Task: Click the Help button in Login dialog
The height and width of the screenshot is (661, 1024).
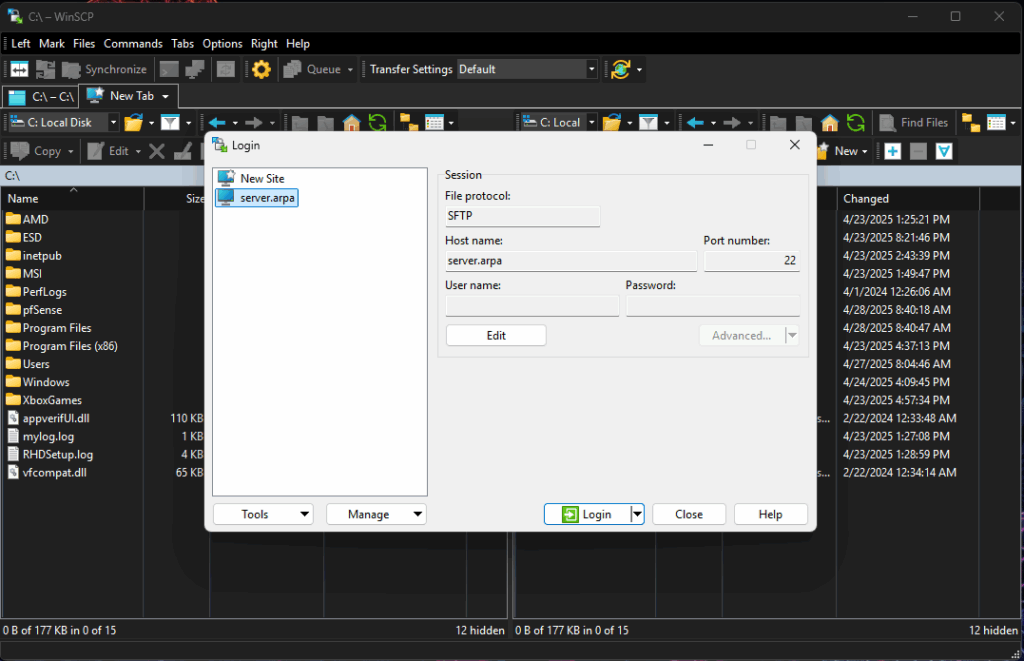Action: click(x=771, y=514)
